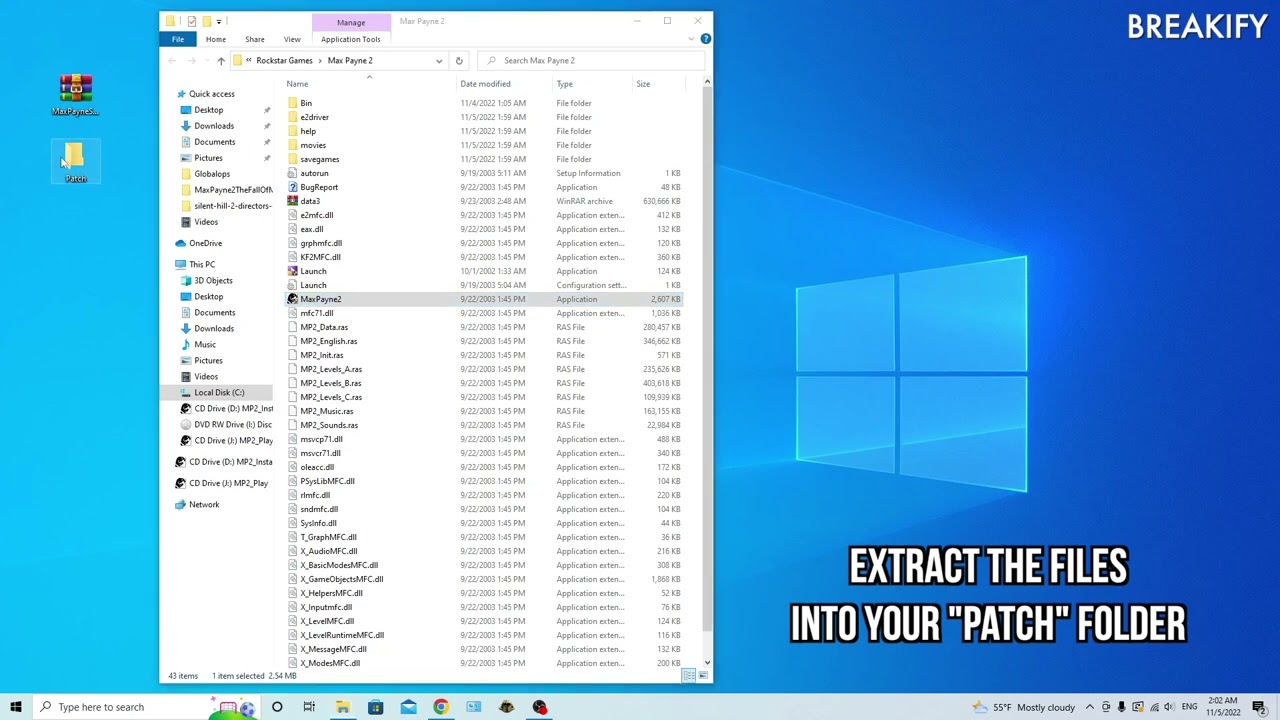This screenshot has height=720, width=1280.
Task: Open Globalops folder in Quick access
Action: 212,174
